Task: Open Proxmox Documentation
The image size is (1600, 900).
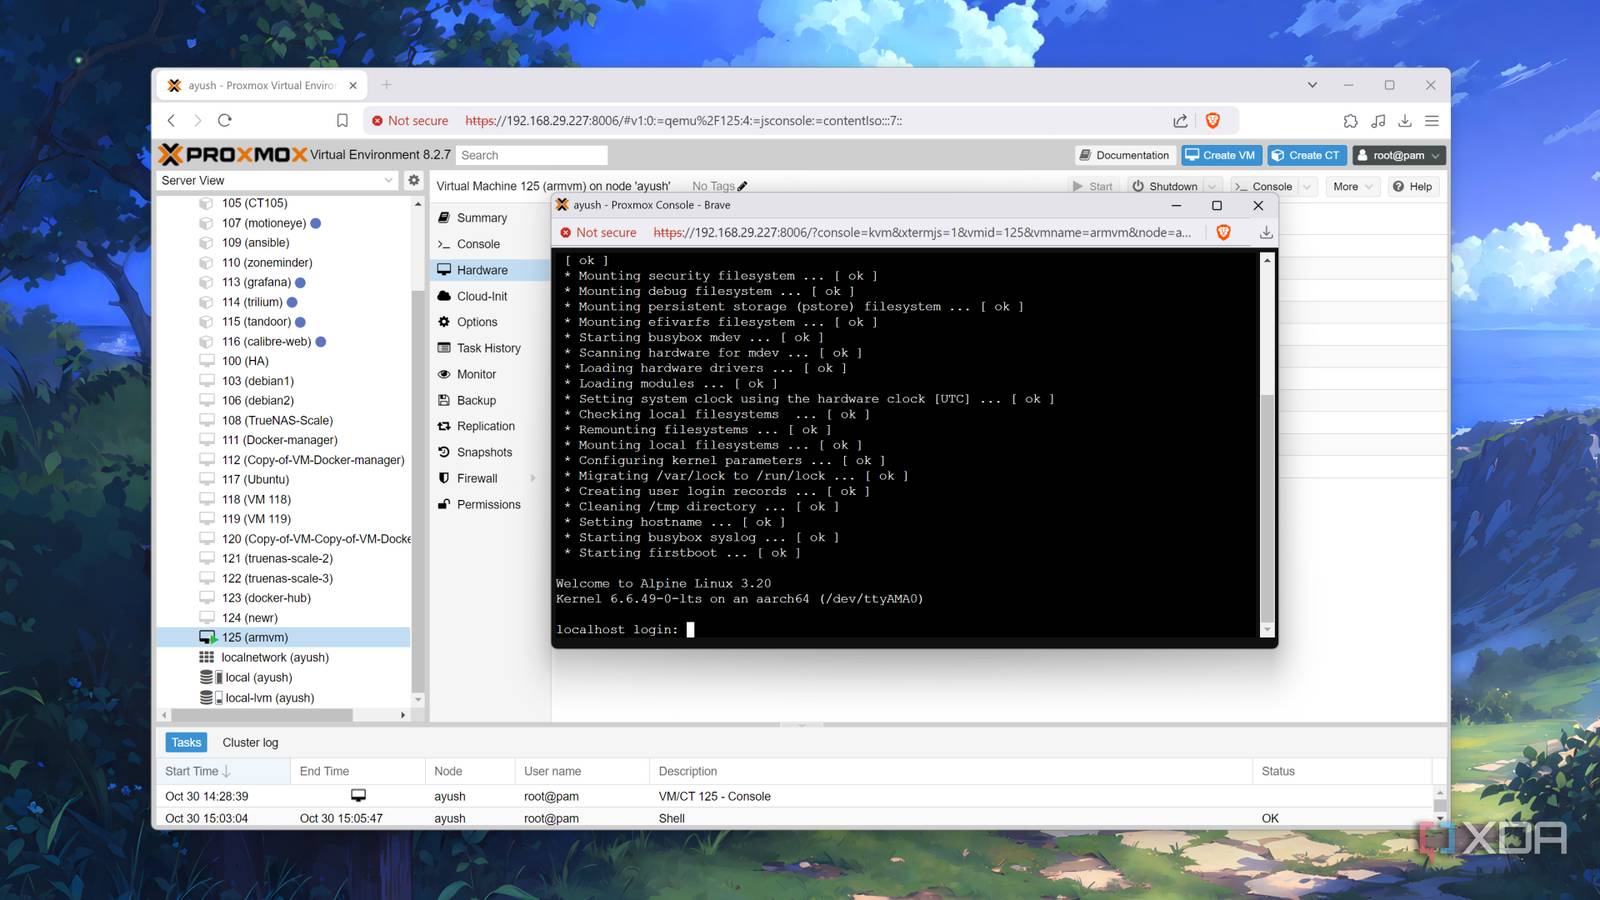Action: pos(1124,155)
